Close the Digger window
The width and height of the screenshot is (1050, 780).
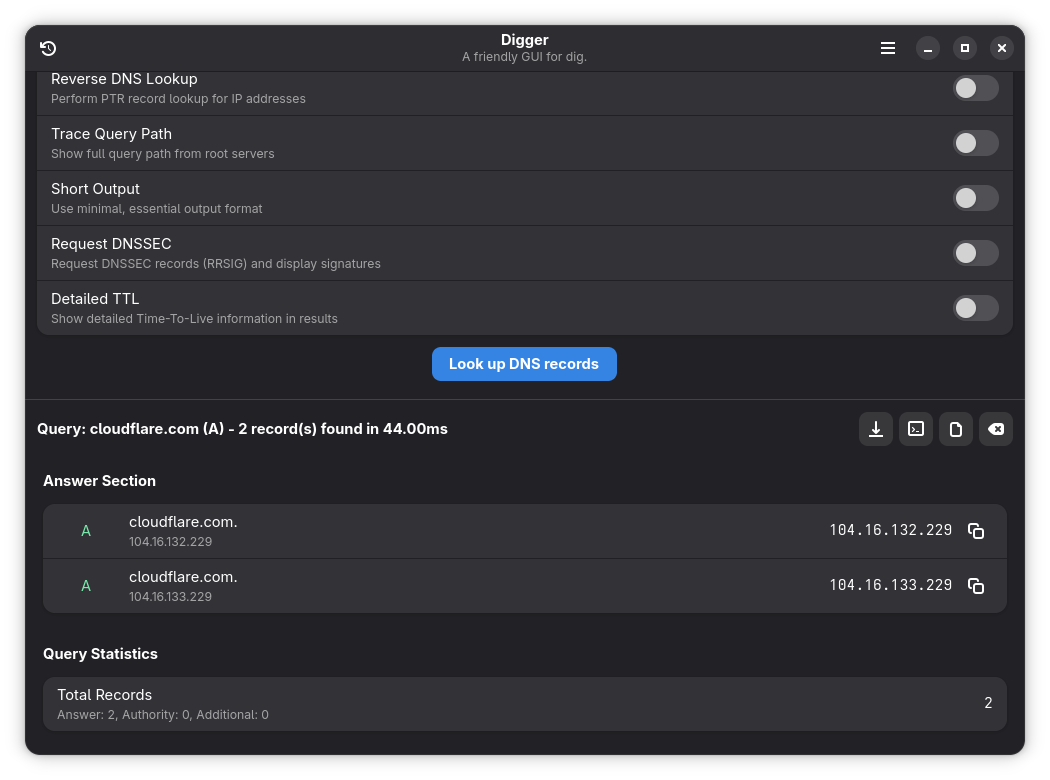point(1001,48)
